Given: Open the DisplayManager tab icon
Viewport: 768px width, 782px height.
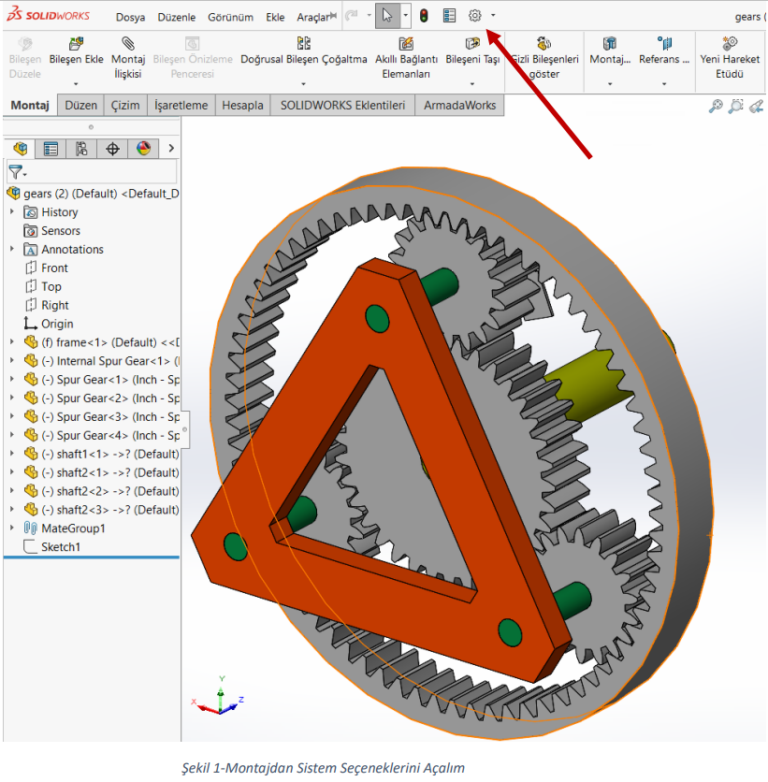Looking at the screenshot, I should point(143,149).
